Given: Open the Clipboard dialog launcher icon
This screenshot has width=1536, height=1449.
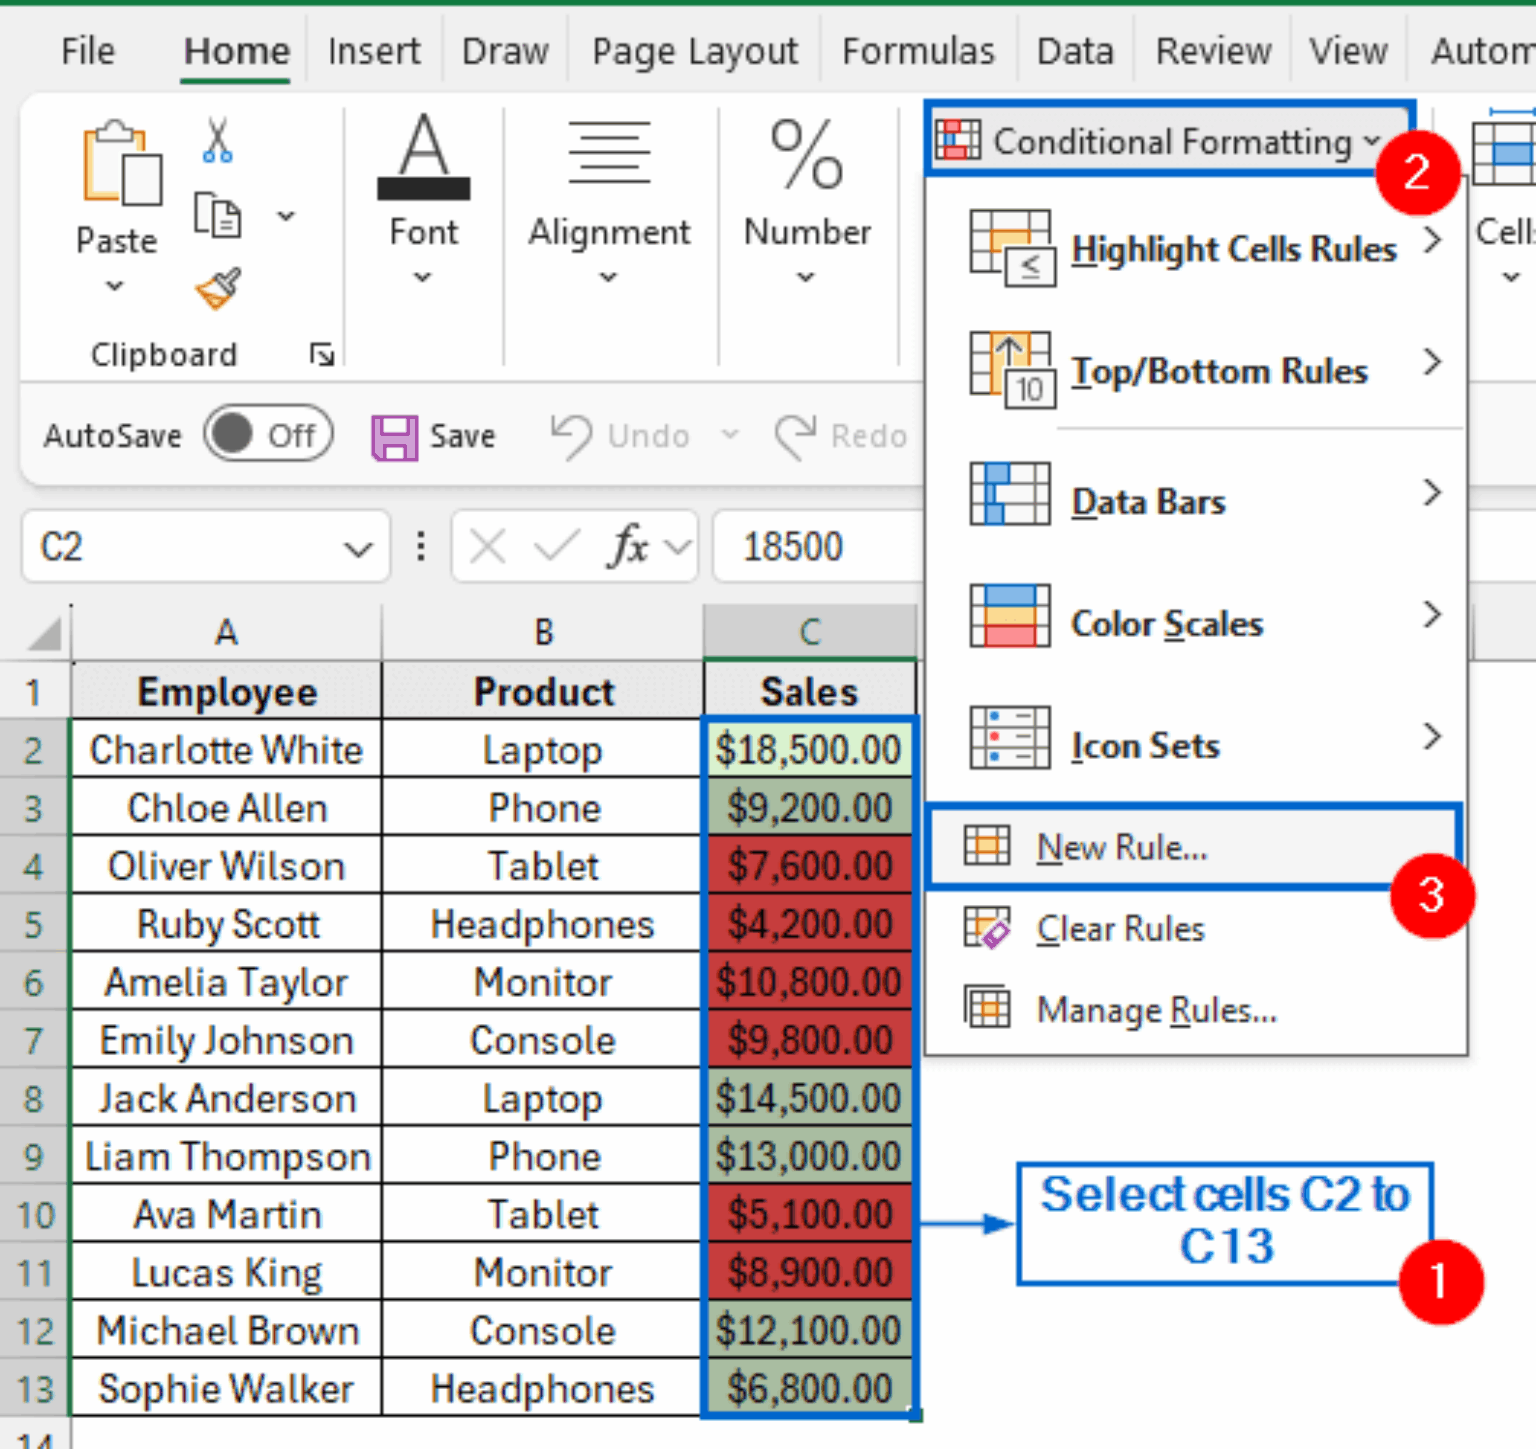Looking at the screenshot, I should click(x=321, y=355).
